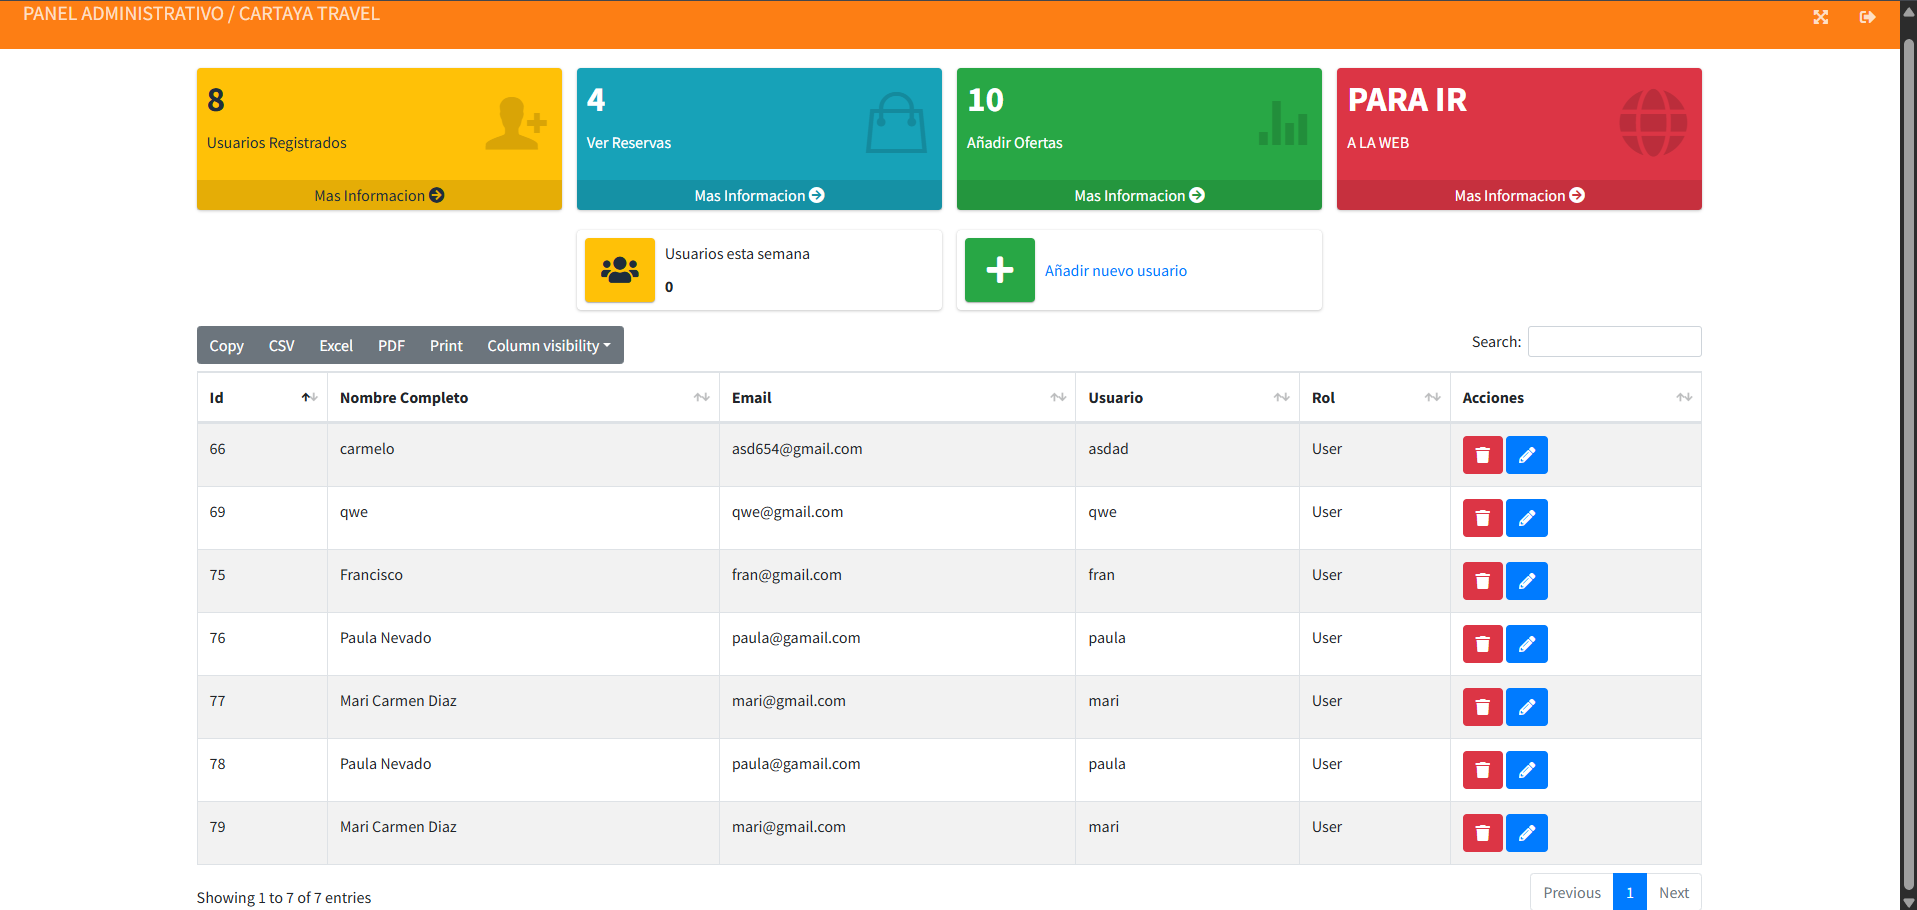Sort table by Nombre Completo column
The height and width of the screenshot is (910, 1917).
coord(523,398)
